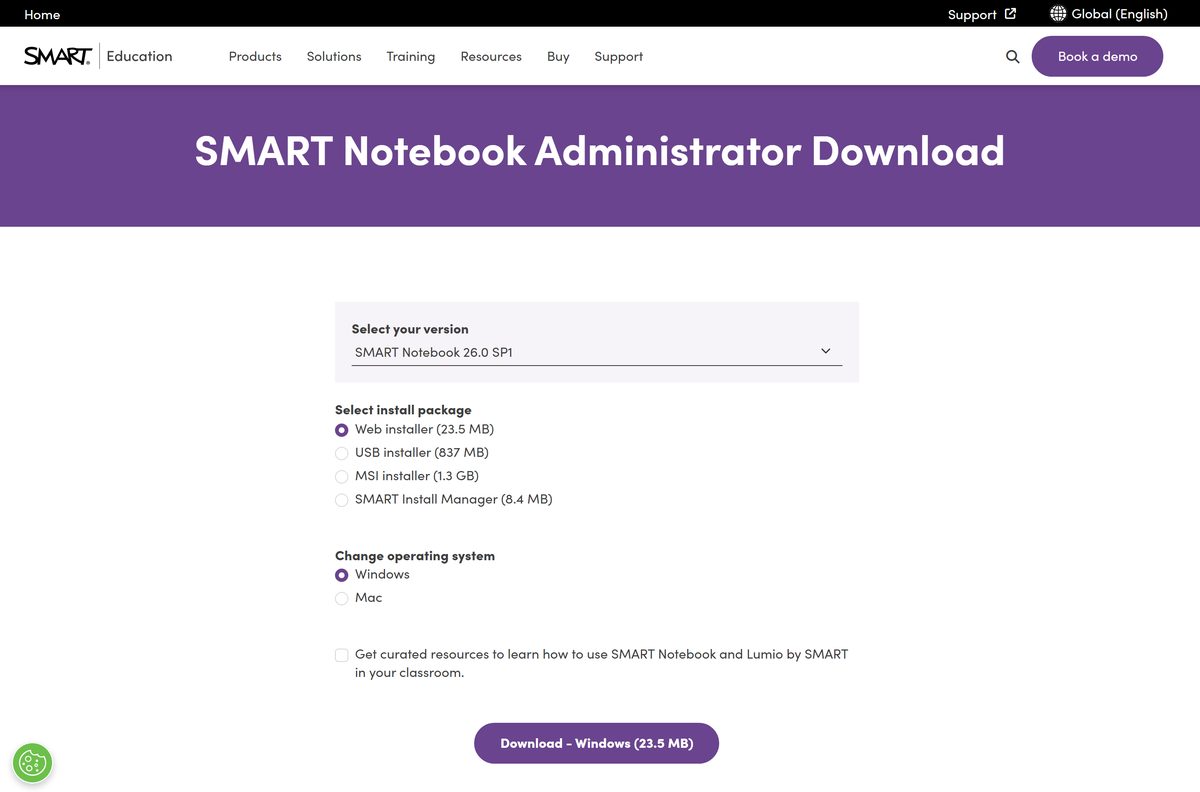Go to the Home link

(x=42, y=14)
